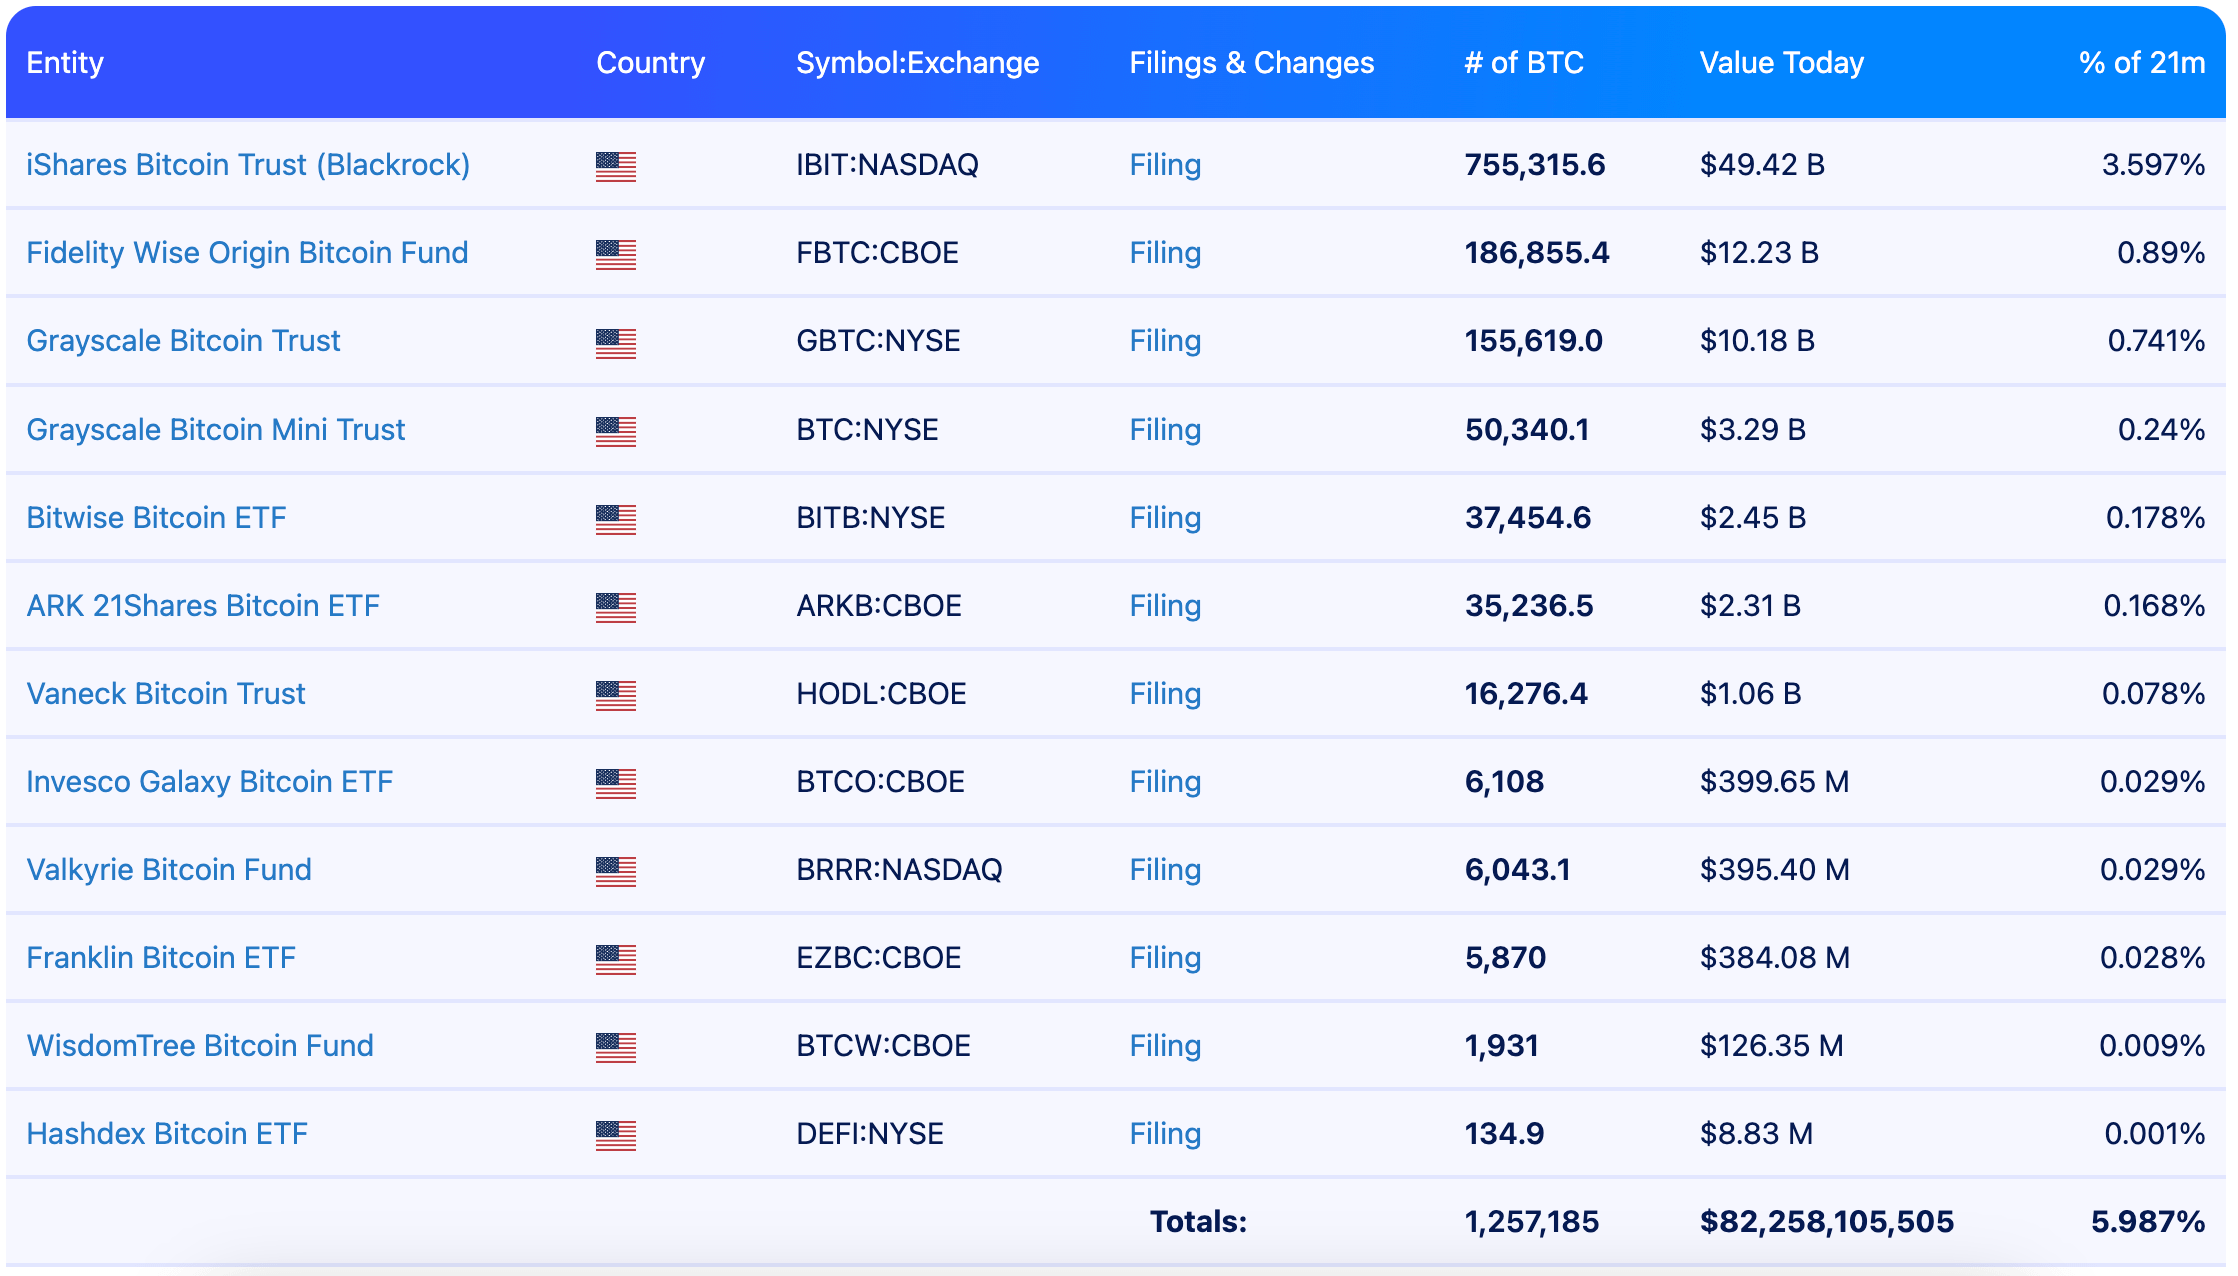Click the US flag beside Fidelity Wise Origin
The width and height of the screenshot is (2238, 1276).
coord(615,254)
